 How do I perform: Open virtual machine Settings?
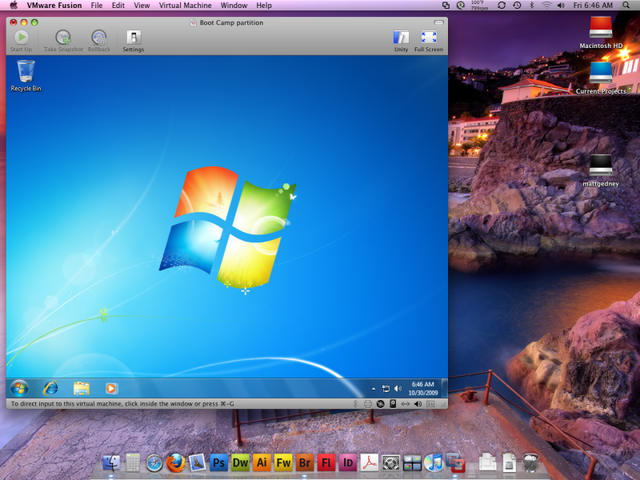point(133,38)
